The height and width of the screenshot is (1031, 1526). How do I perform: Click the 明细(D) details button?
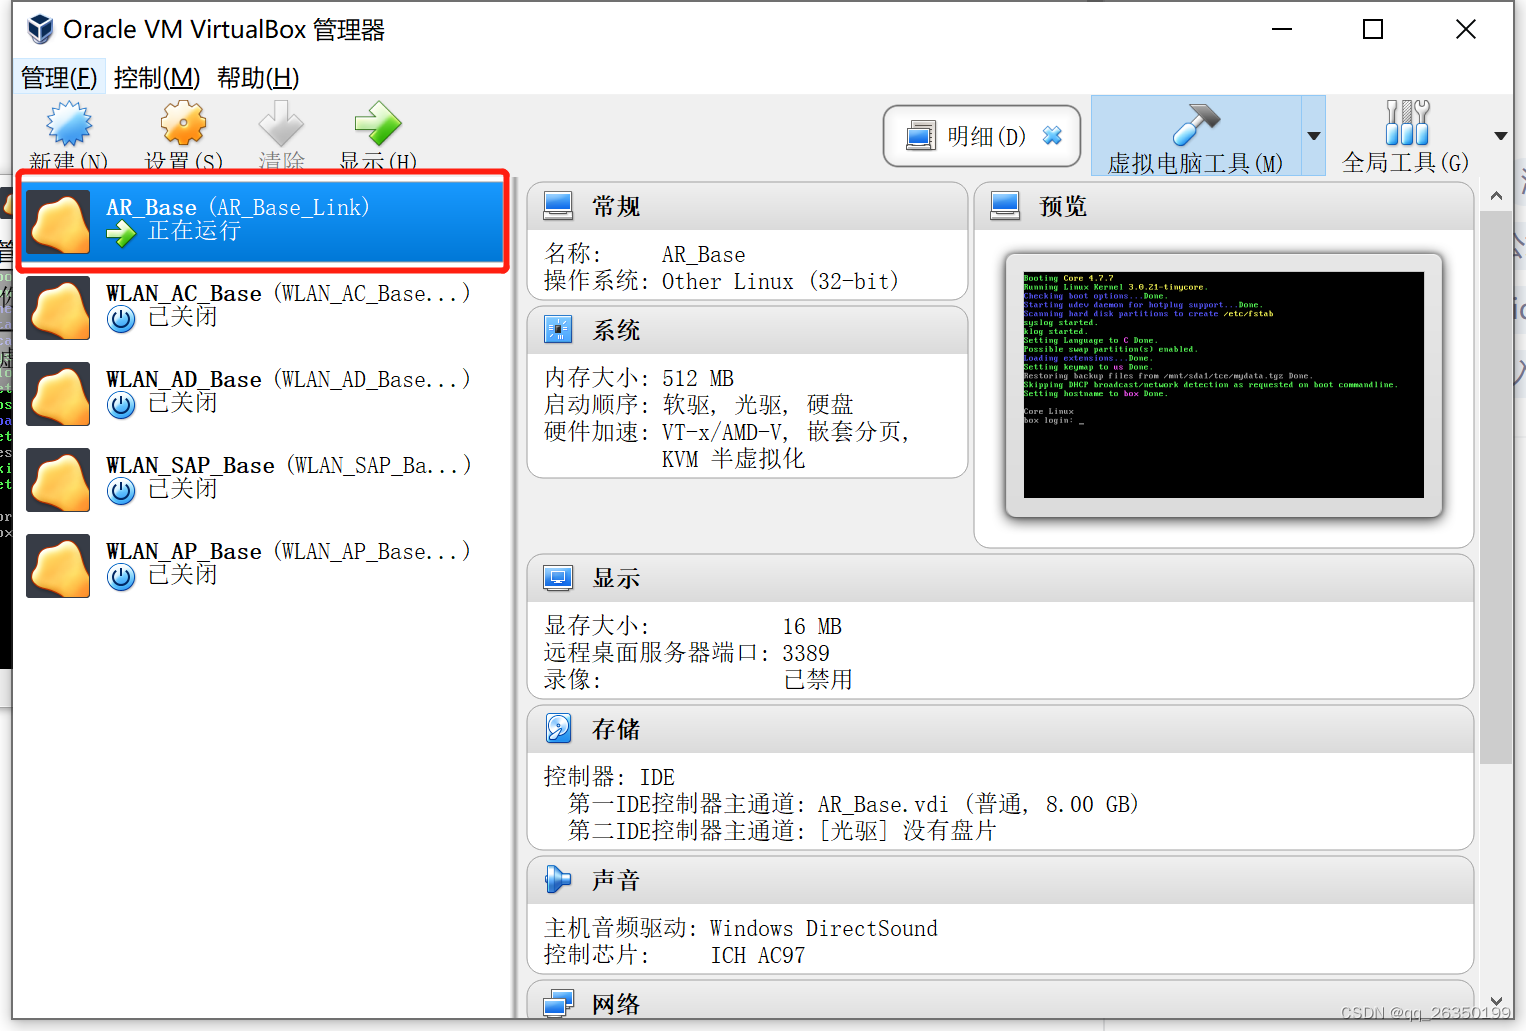pyautogui.click(x=982, y=136)
